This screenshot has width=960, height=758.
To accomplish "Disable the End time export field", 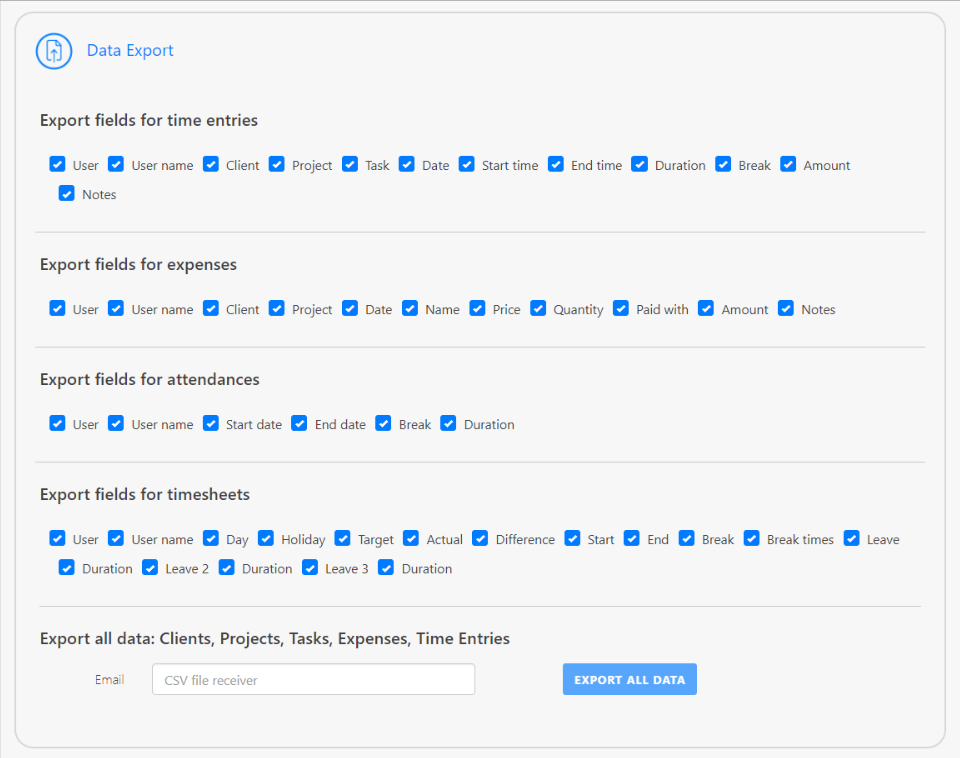I will click(556, 164).
